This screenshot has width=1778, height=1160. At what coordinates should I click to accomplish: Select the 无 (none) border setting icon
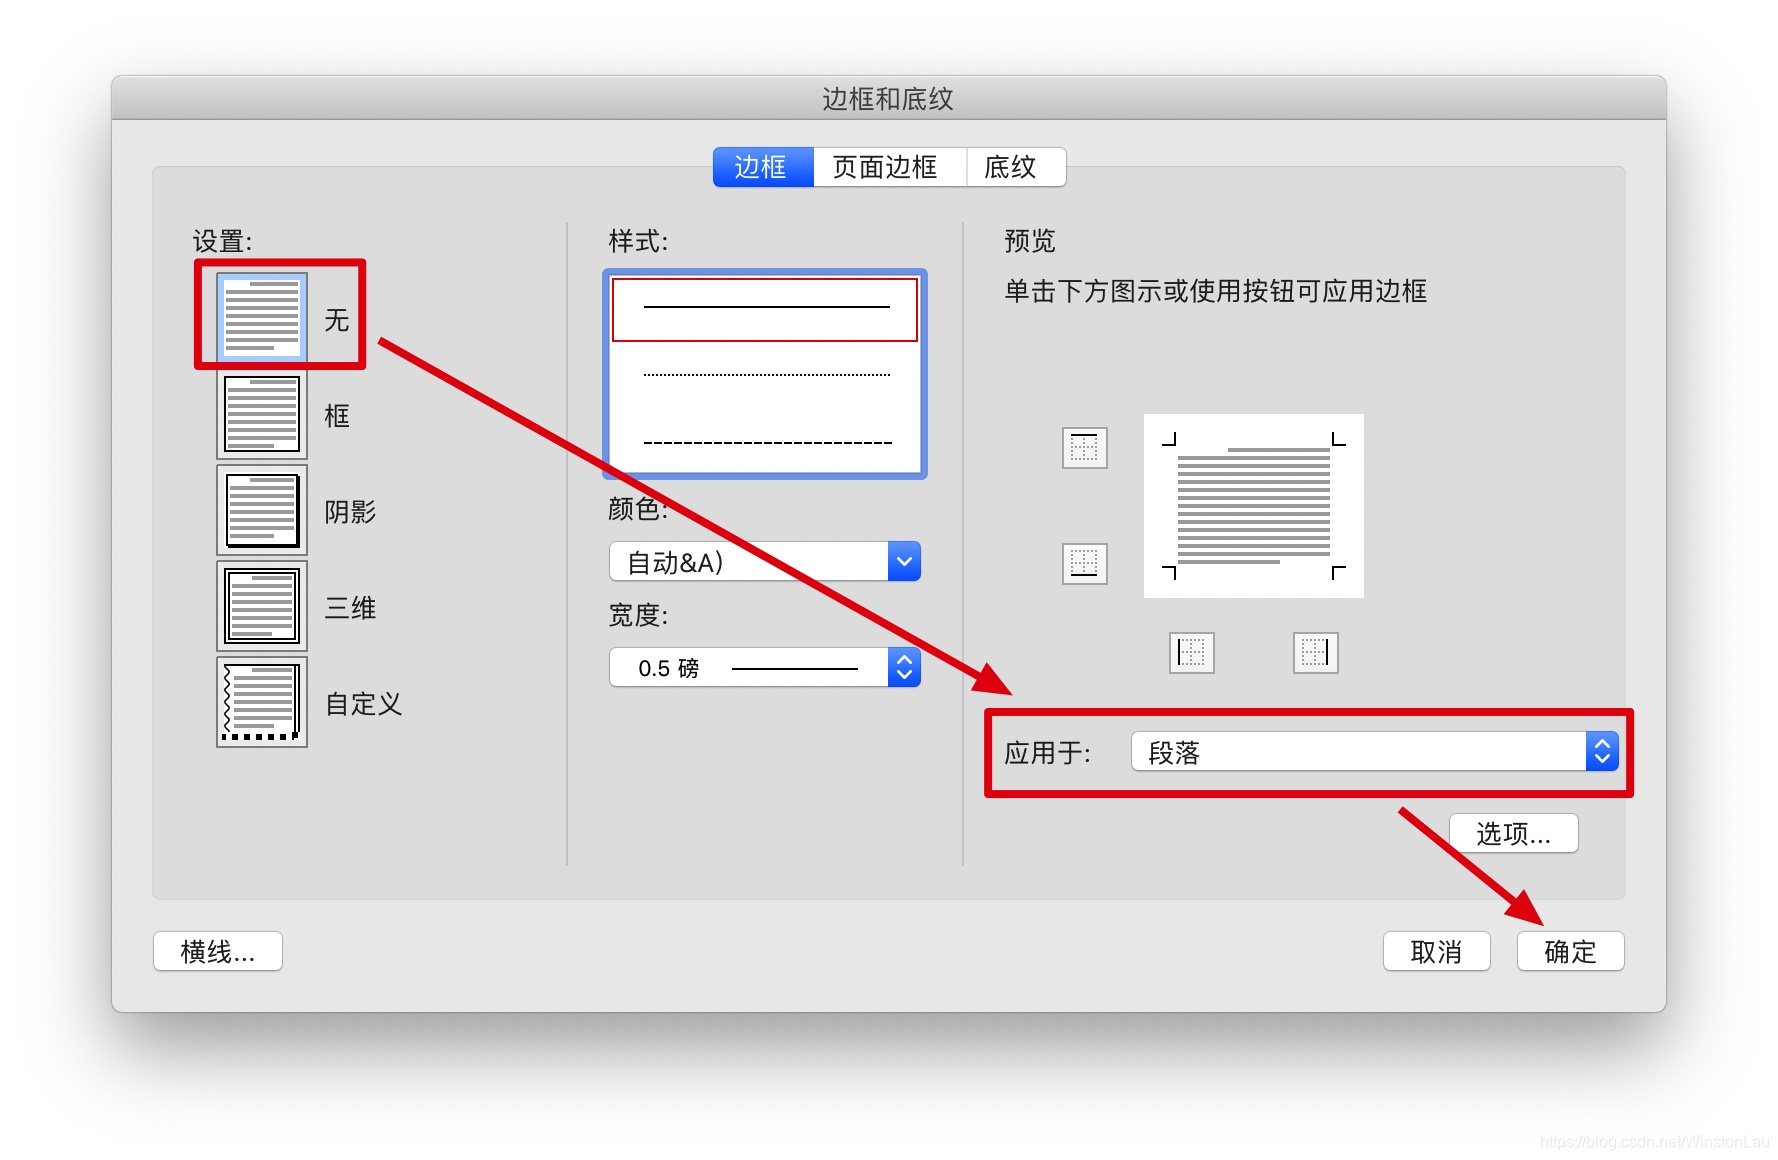262,318
